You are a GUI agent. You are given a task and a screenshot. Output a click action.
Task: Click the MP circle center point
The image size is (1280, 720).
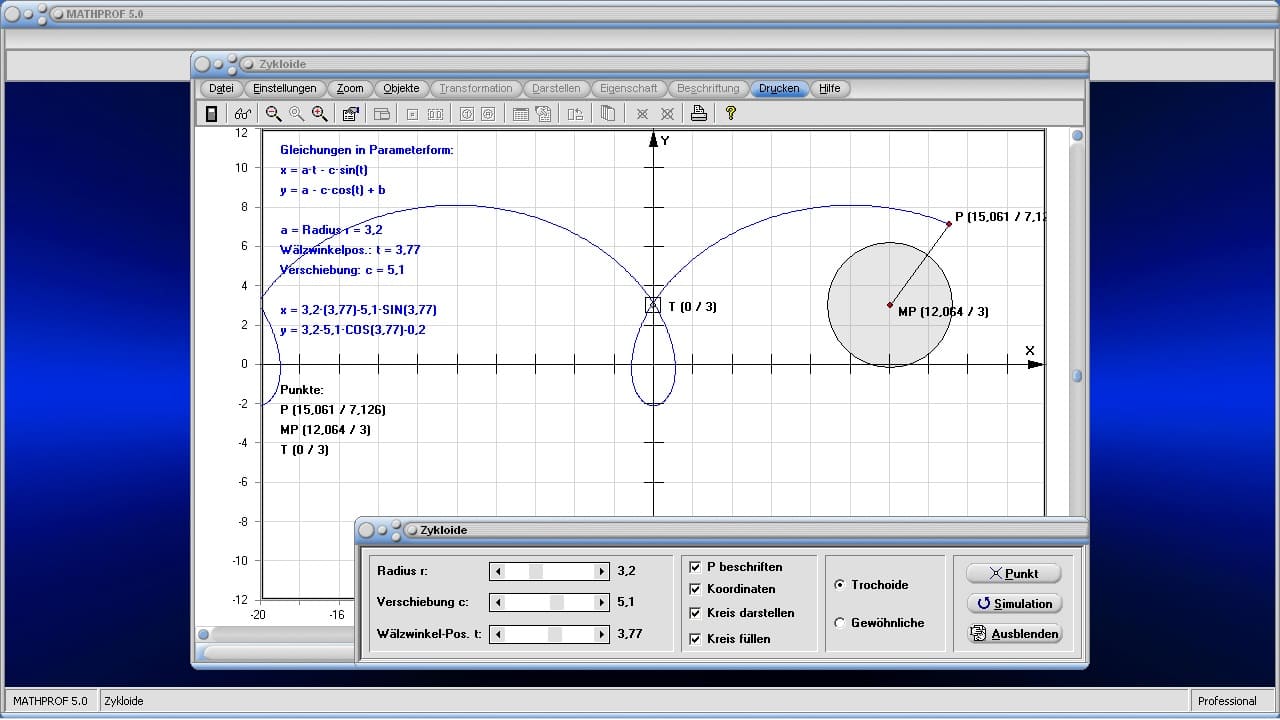tap(890, 305)
